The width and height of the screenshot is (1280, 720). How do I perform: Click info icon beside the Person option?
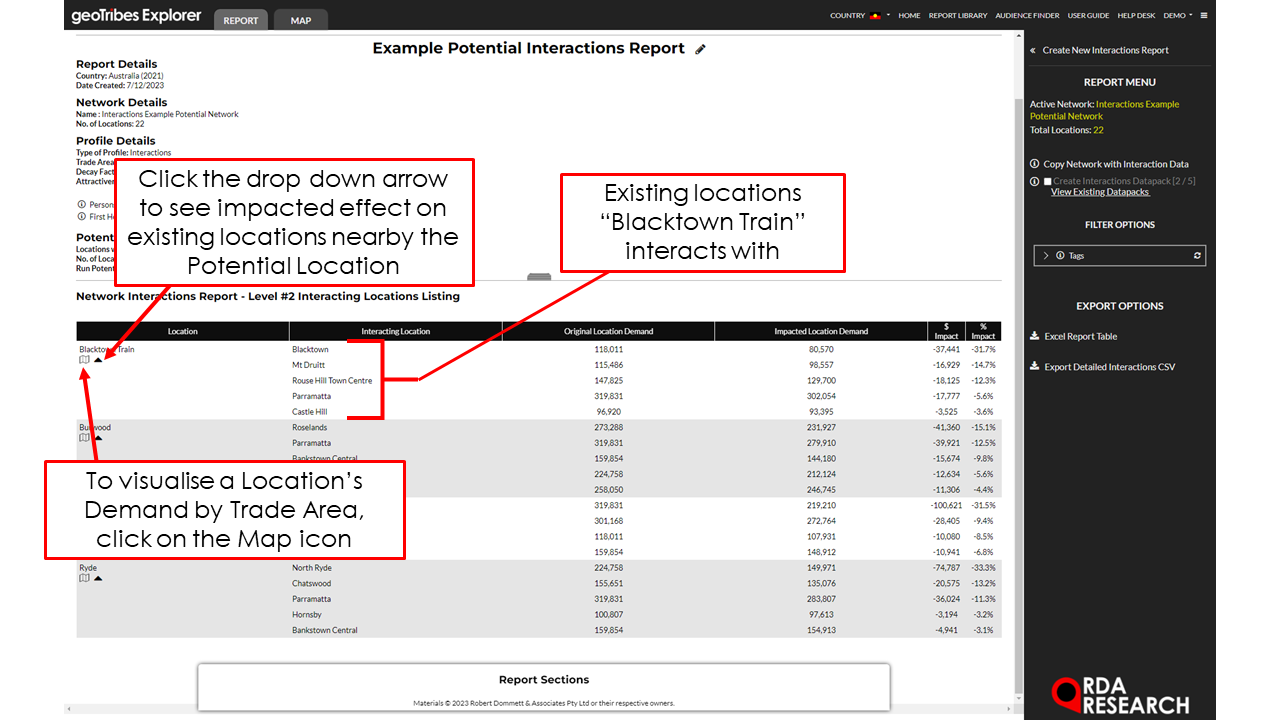pyautogui.click(x=81, y=204)
